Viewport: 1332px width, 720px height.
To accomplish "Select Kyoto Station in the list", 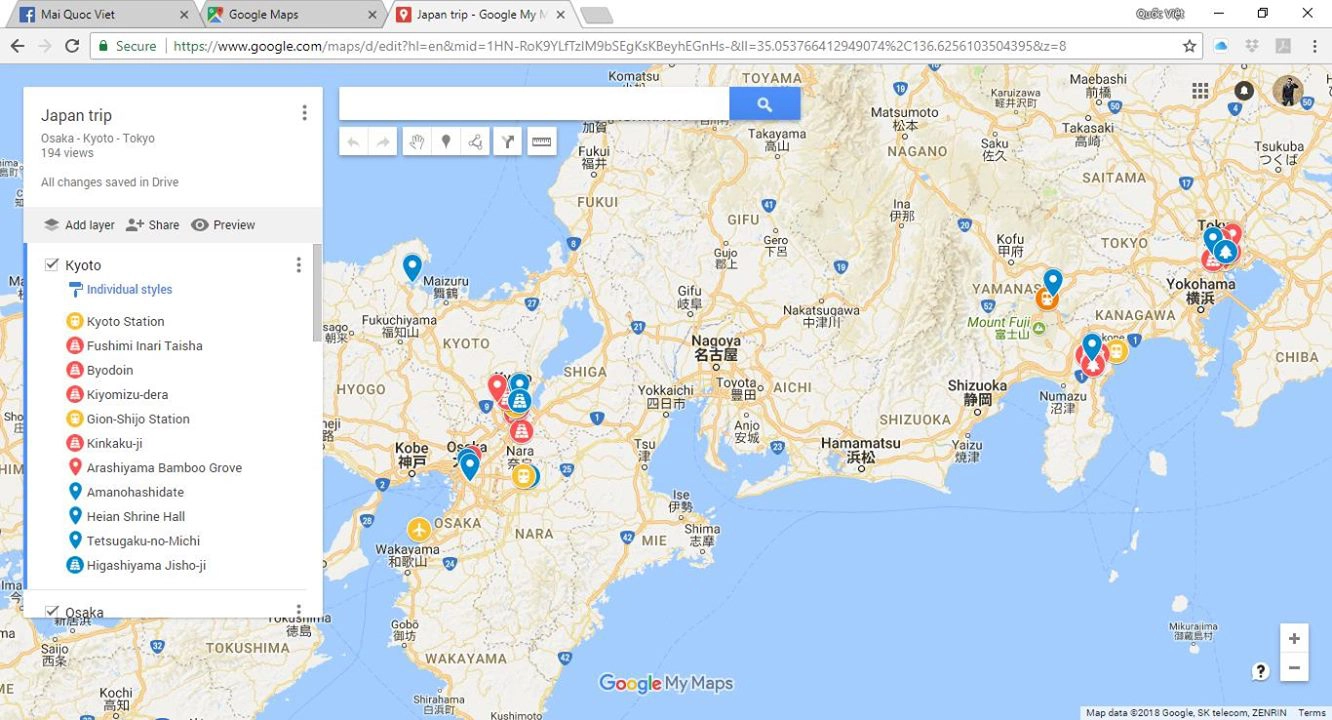I will point(125,321).
